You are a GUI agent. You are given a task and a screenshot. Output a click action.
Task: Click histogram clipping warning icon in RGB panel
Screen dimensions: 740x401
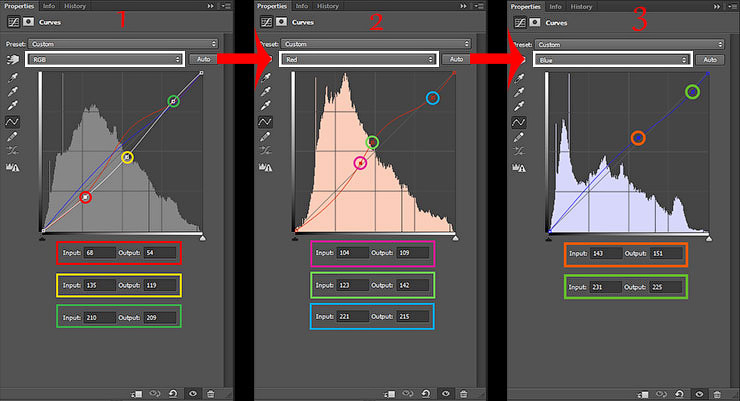click(12, 167)
